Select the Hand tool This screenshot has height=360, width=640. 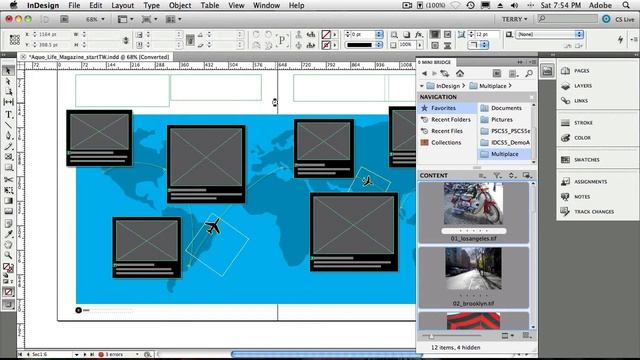tap(8, 245)
